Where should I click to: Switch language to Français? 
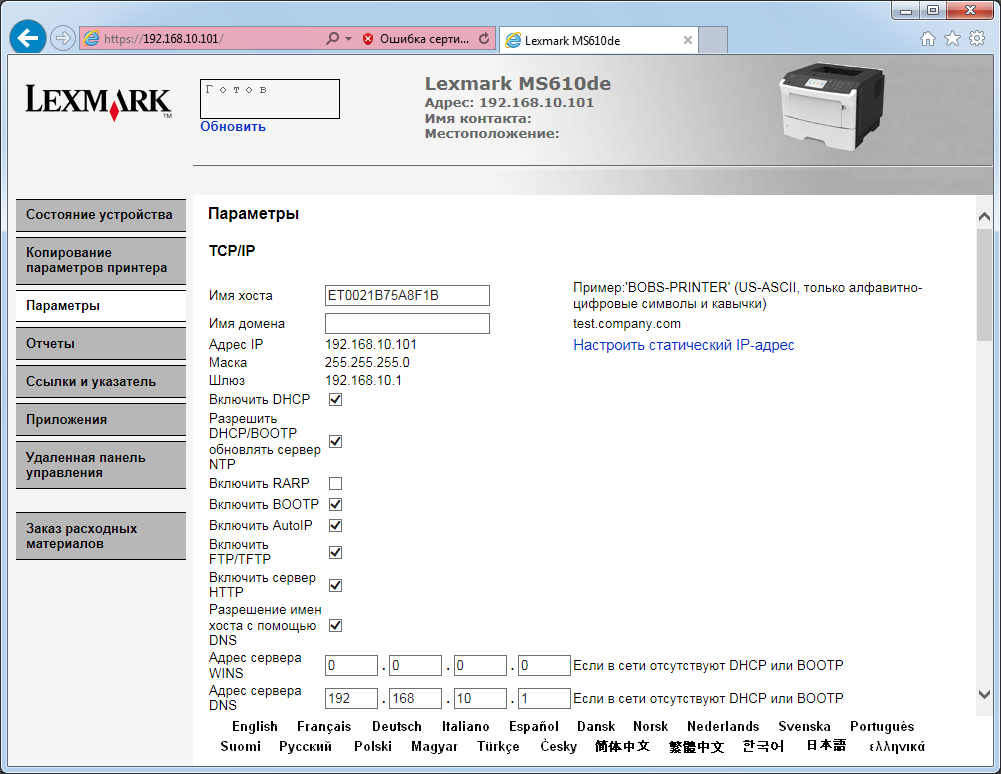point(324,727)
